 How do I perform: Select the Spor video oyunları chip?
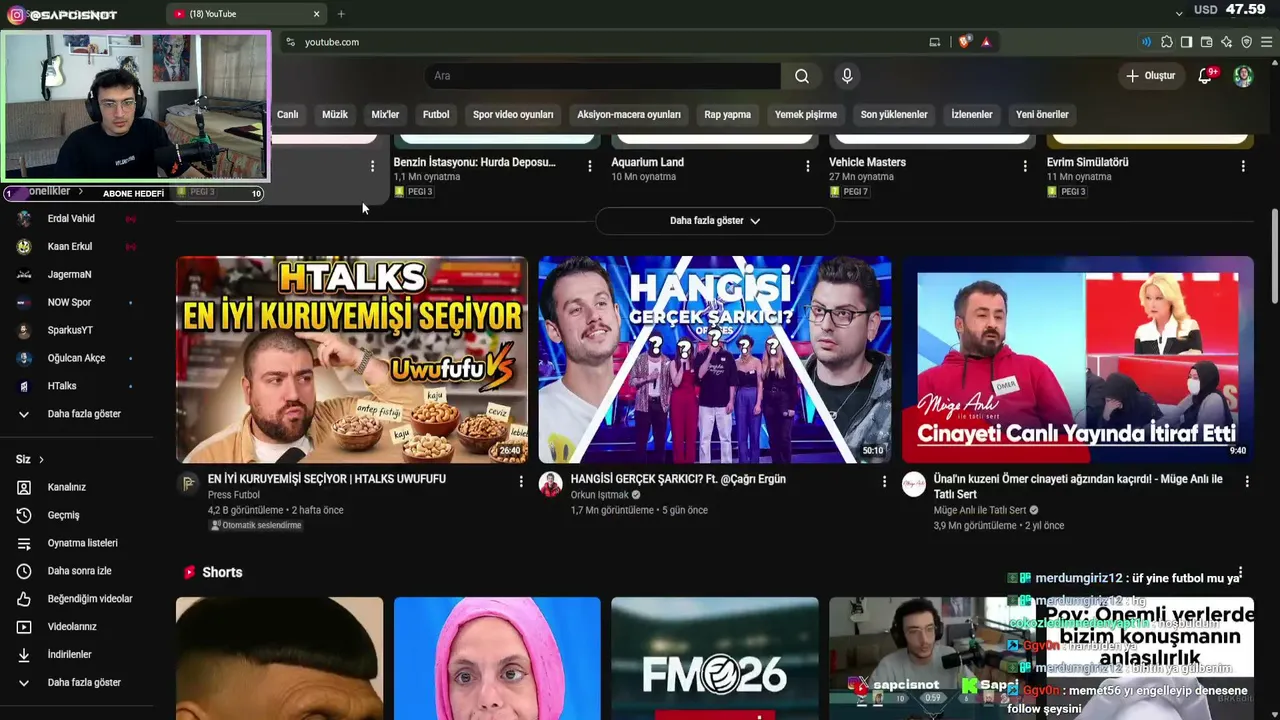513,115
